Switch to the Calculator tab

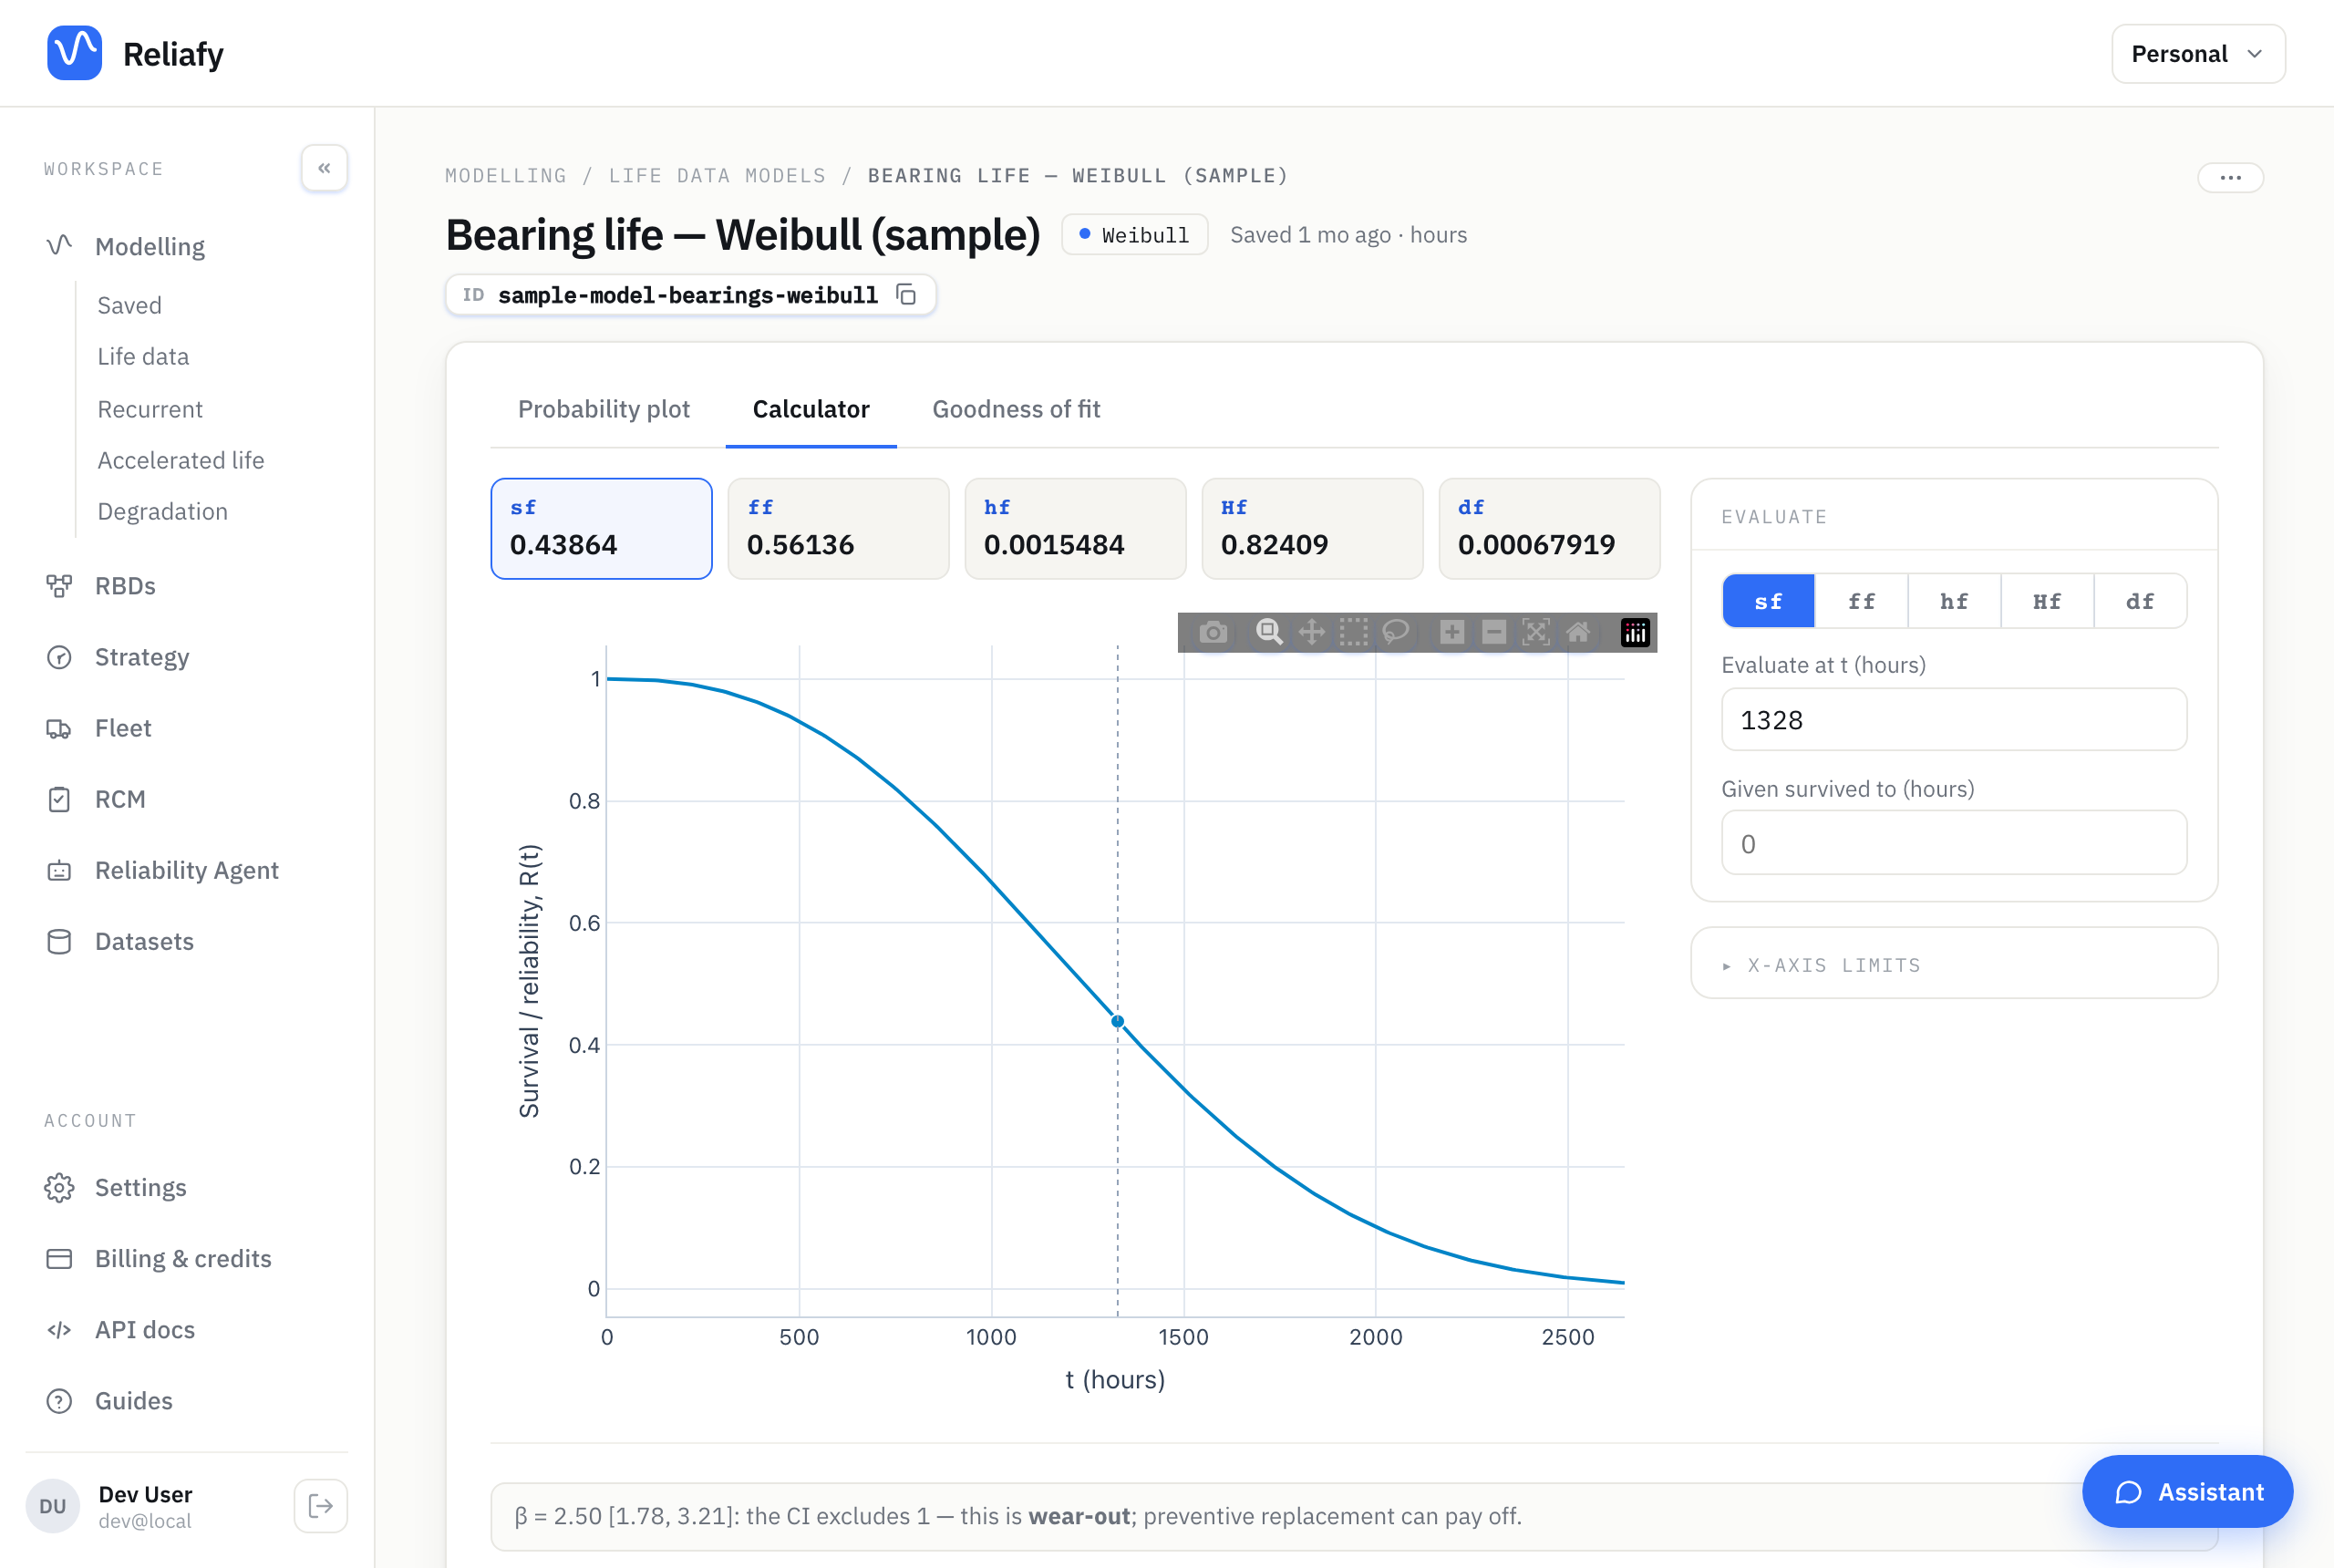pos(811,409)
